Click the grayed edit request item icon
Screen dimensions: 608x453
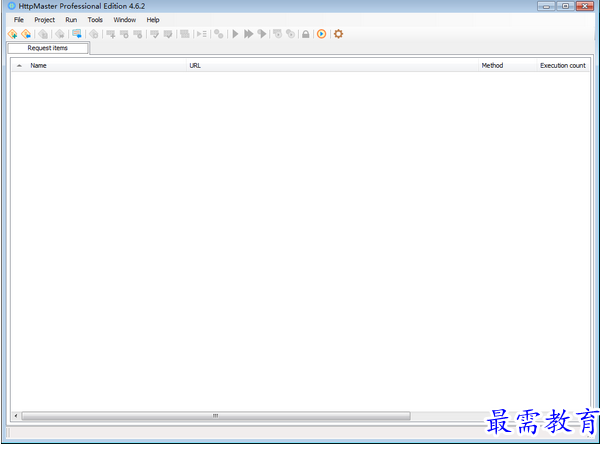click(124, 34)
